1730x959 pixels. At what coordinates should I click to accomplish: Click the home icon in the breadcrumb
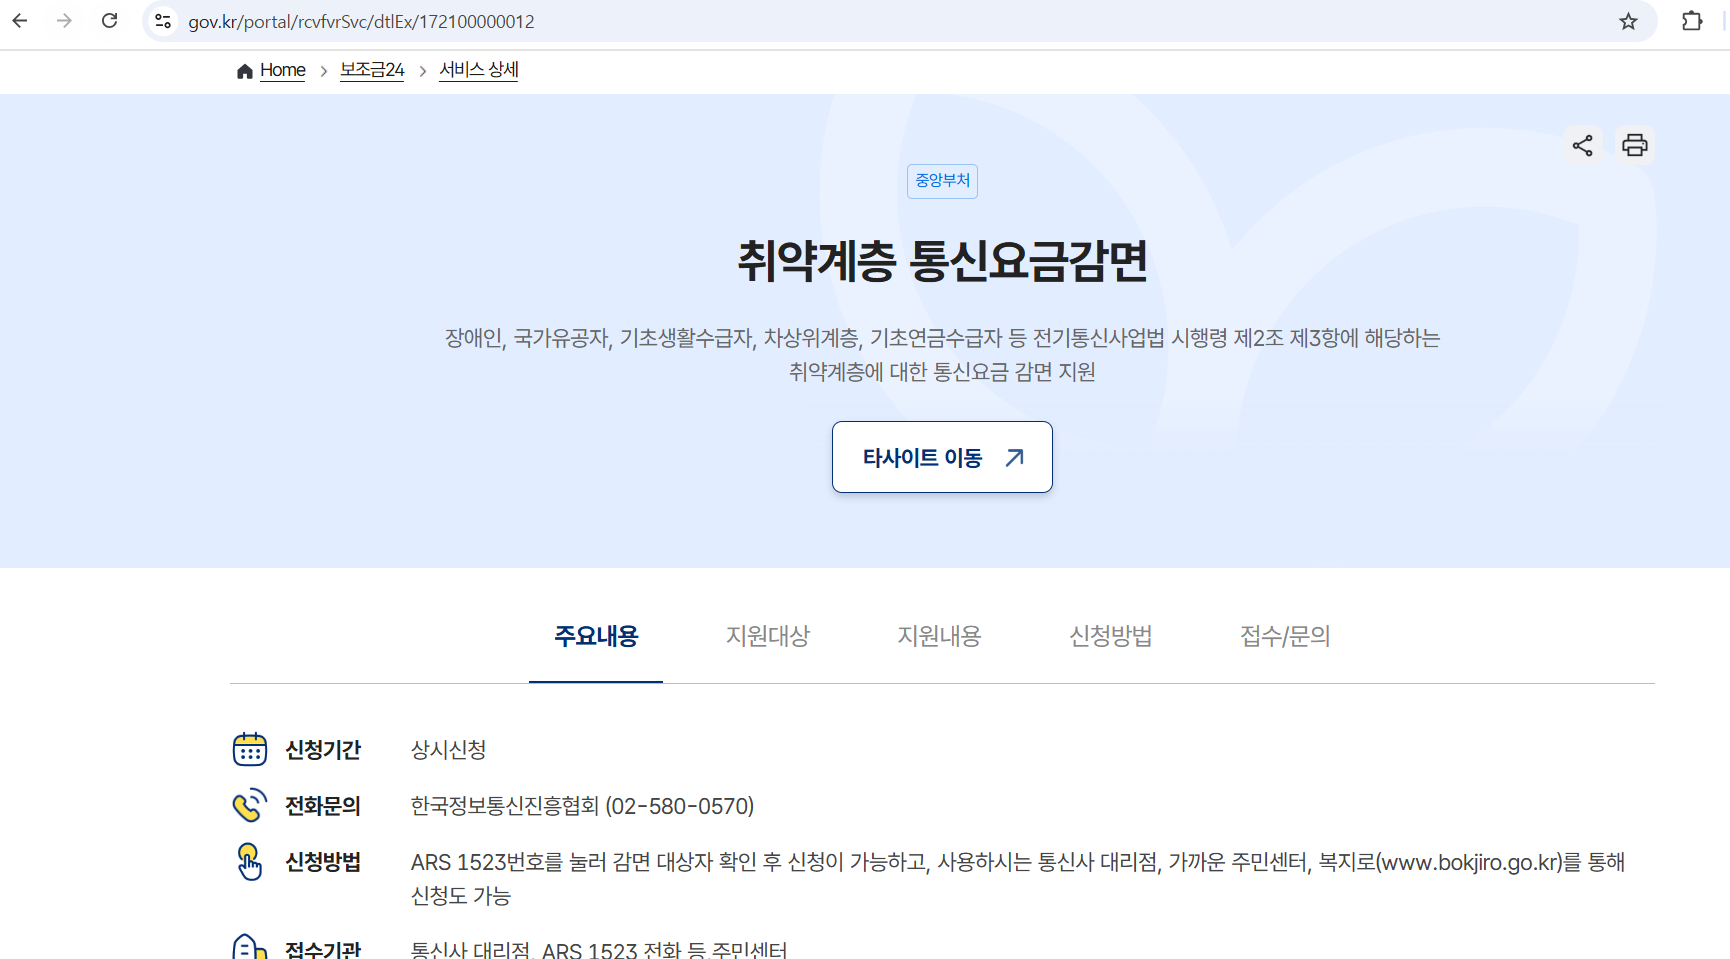tap(244, 70)
